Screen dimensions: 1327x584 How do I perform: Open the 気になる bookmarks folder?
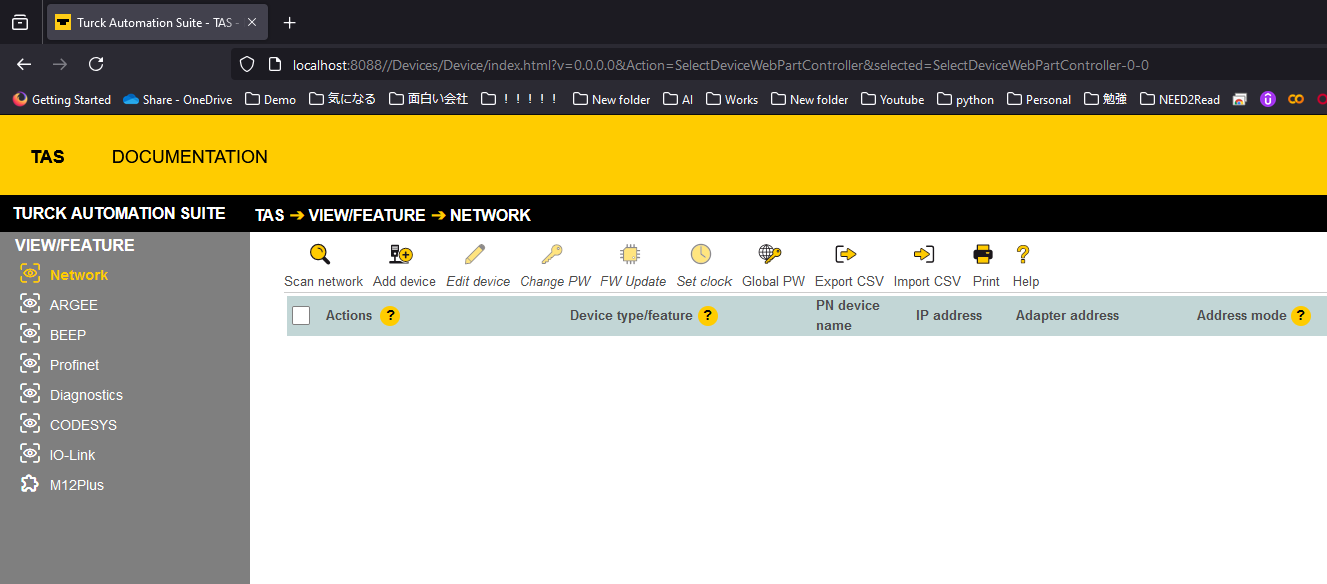(x=342, y=99)
